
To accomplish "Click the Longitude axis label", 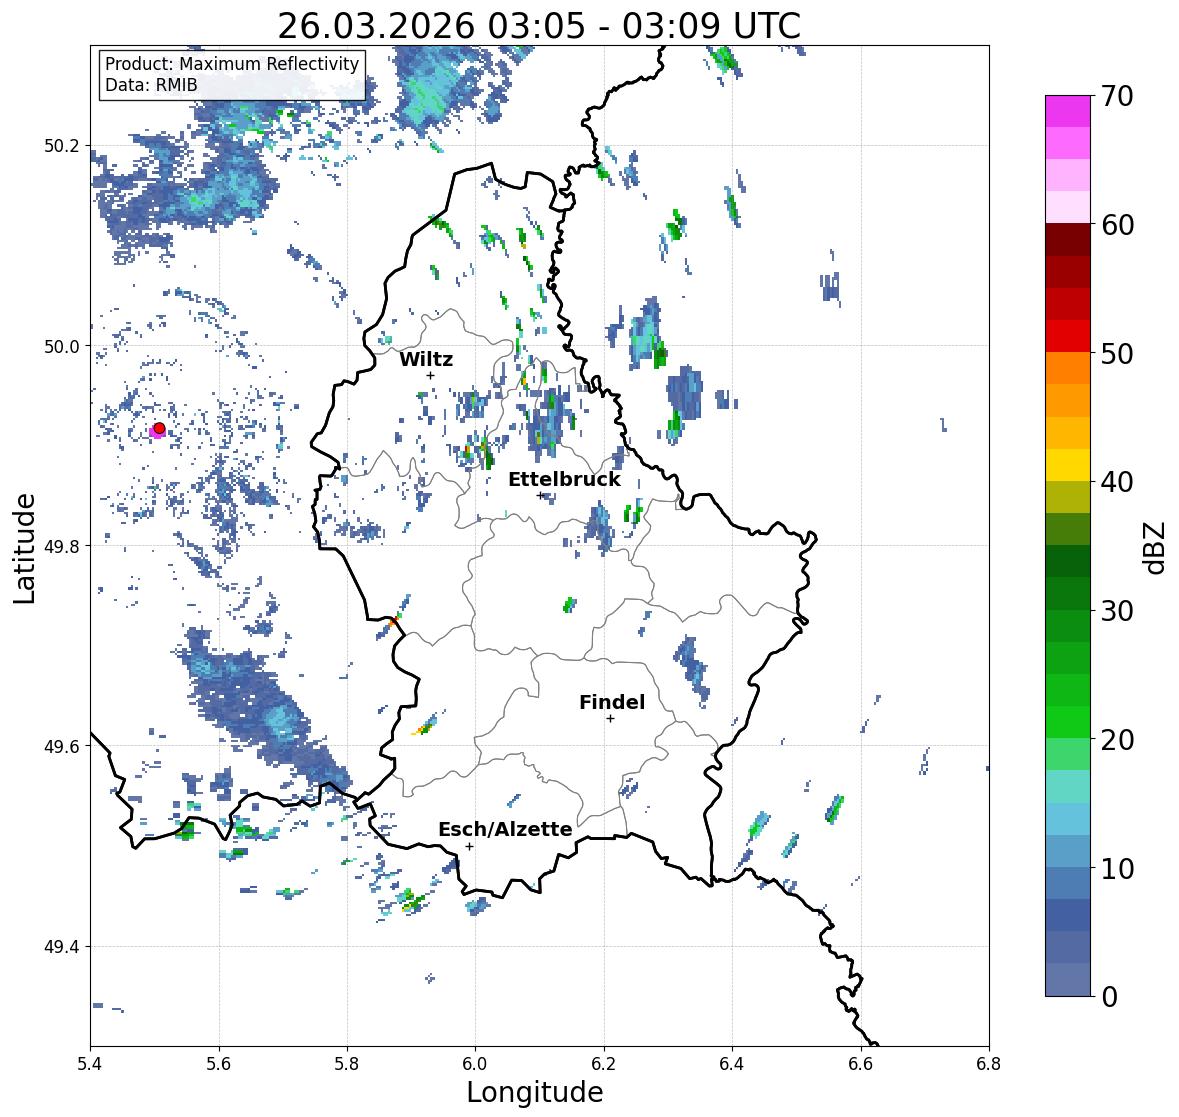I will coord(535,1092).
